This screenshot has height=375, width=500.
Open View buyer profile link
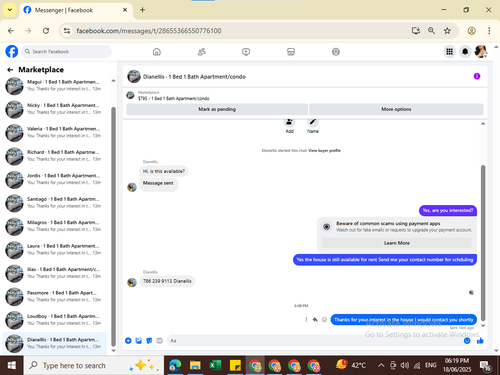[324, 150]
